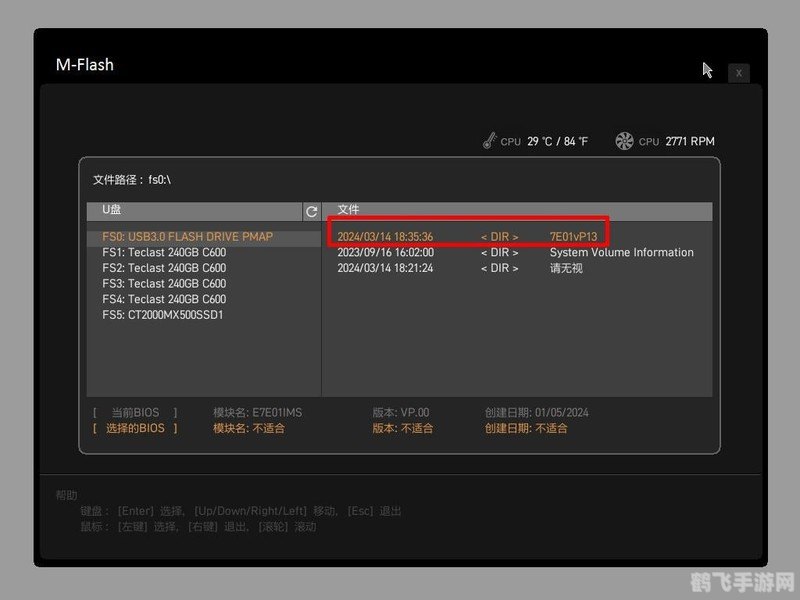The image size is (800, 600).
Task: Click the 选择的BIOS info row label
Action: (135, 428)
